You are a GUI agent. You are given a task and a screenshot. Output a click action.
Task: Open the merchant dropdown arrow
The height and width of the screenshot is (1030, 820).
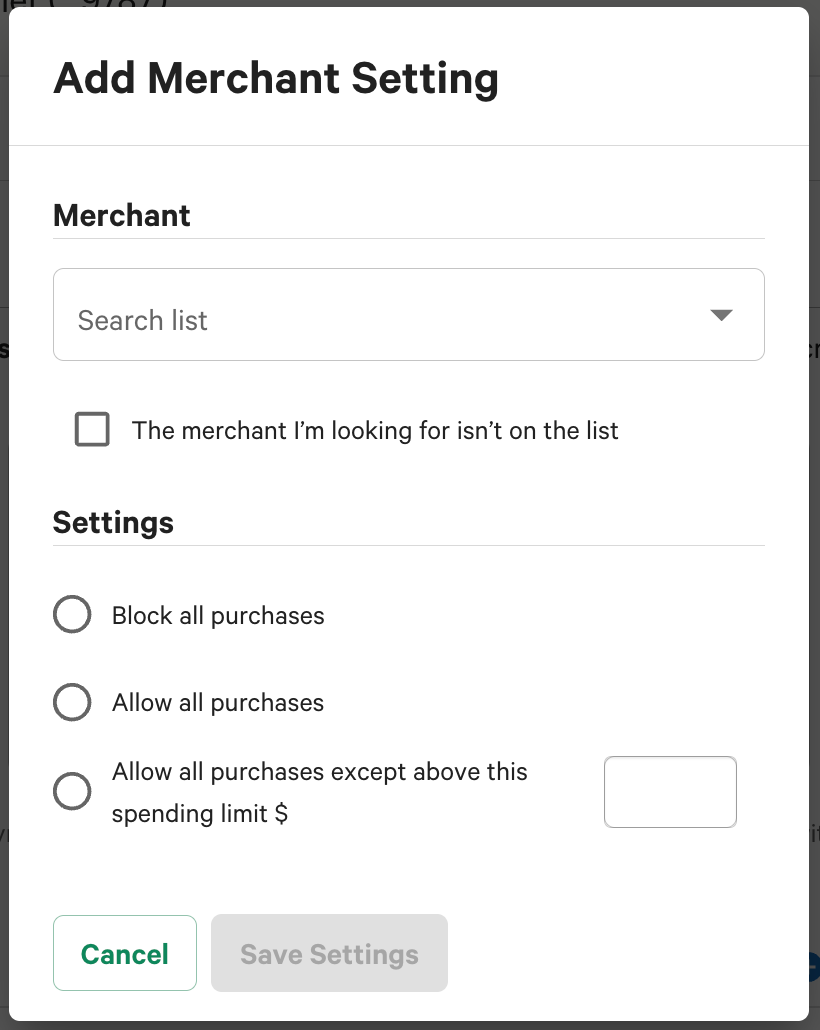pos(721,316)
